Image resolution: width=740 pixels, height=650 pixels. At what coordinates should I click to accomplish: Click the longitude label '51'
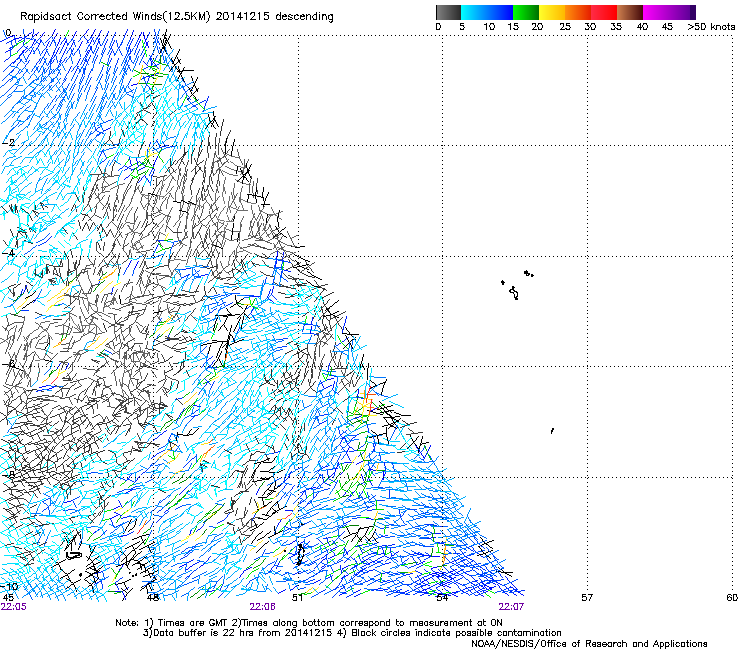(297, 598)
